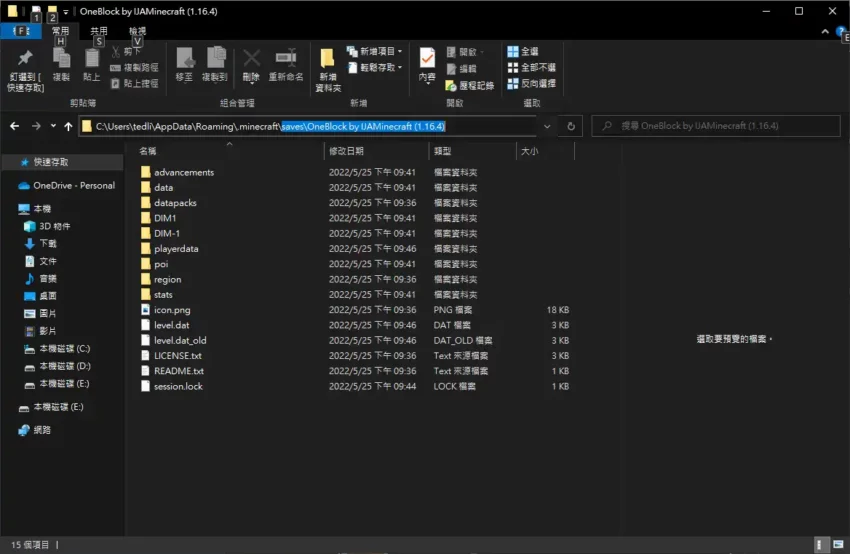Click the Edit icon in Open group
Image resolution: width=850 pixels, height=554 pixels.
[451, 69]
